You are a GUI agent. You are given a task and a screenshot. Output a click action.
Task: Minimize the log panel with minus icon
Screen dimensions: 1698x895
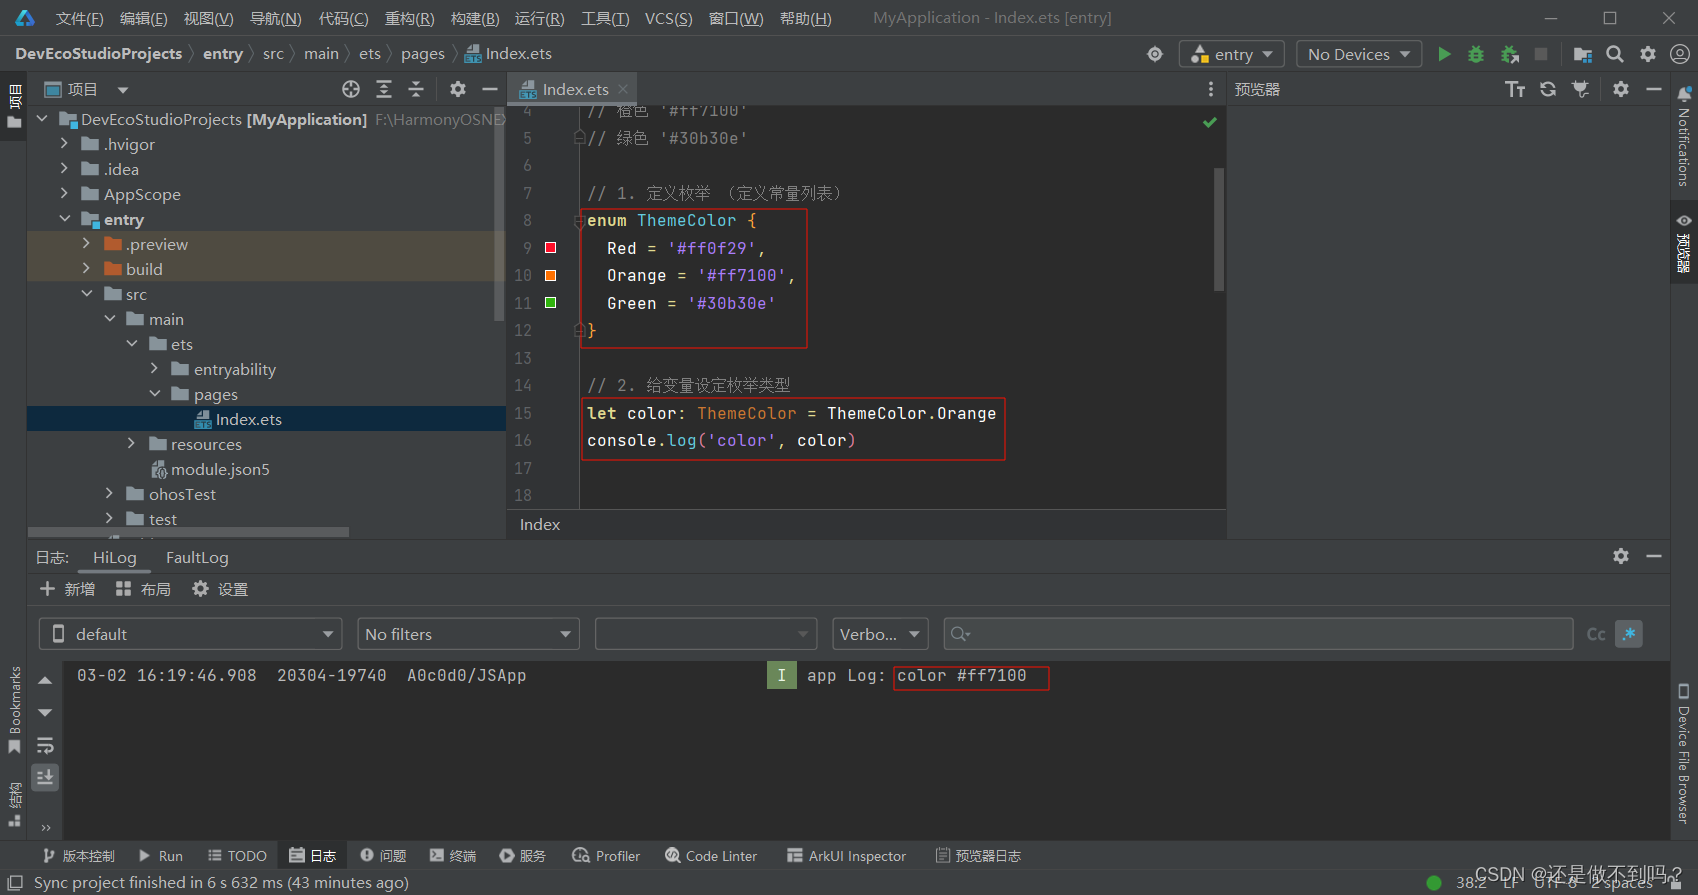coord(1654,556)
